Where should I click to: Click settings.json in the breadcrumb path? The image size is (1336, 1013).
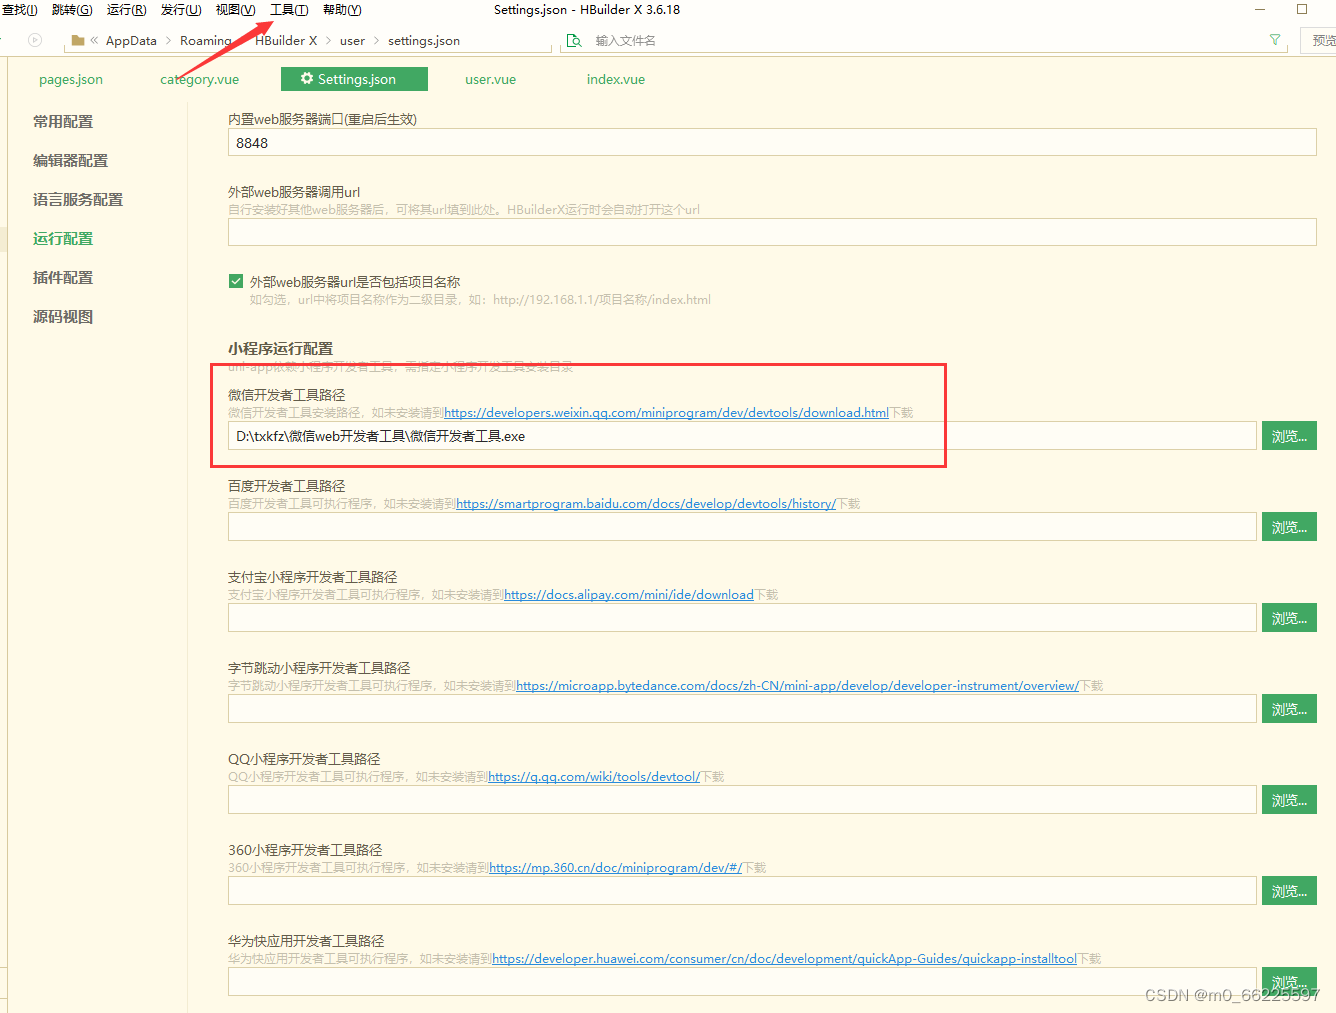pos(421,40)
